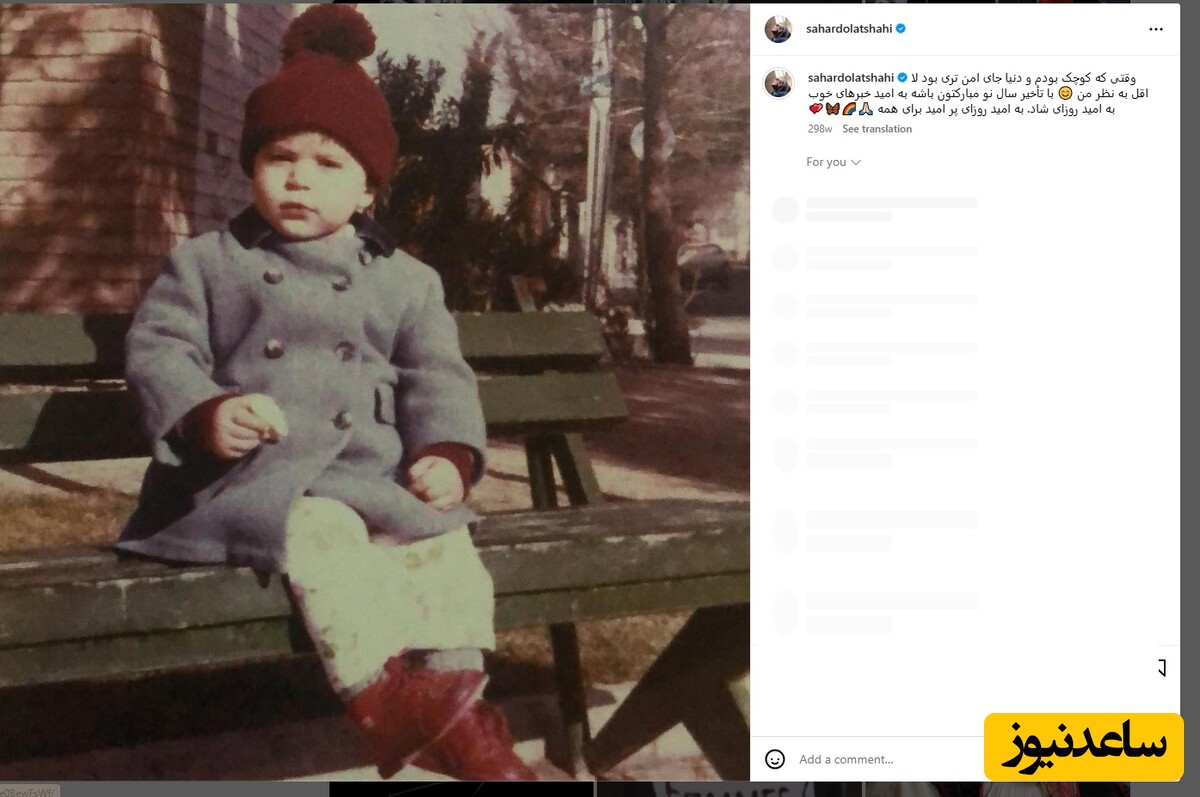The height and width of the screenshot is (797, 1200).
Task: Click the emoji picker smiley icon
Action: pyautogui.click(x=775, y=759)
